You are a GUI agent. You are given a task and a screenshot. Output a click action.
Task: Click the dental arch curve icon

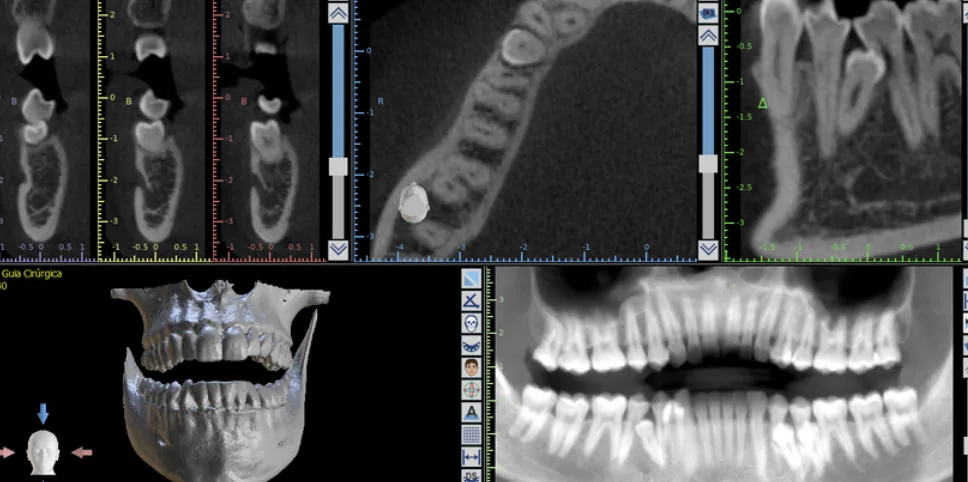[x=472, y=346]
